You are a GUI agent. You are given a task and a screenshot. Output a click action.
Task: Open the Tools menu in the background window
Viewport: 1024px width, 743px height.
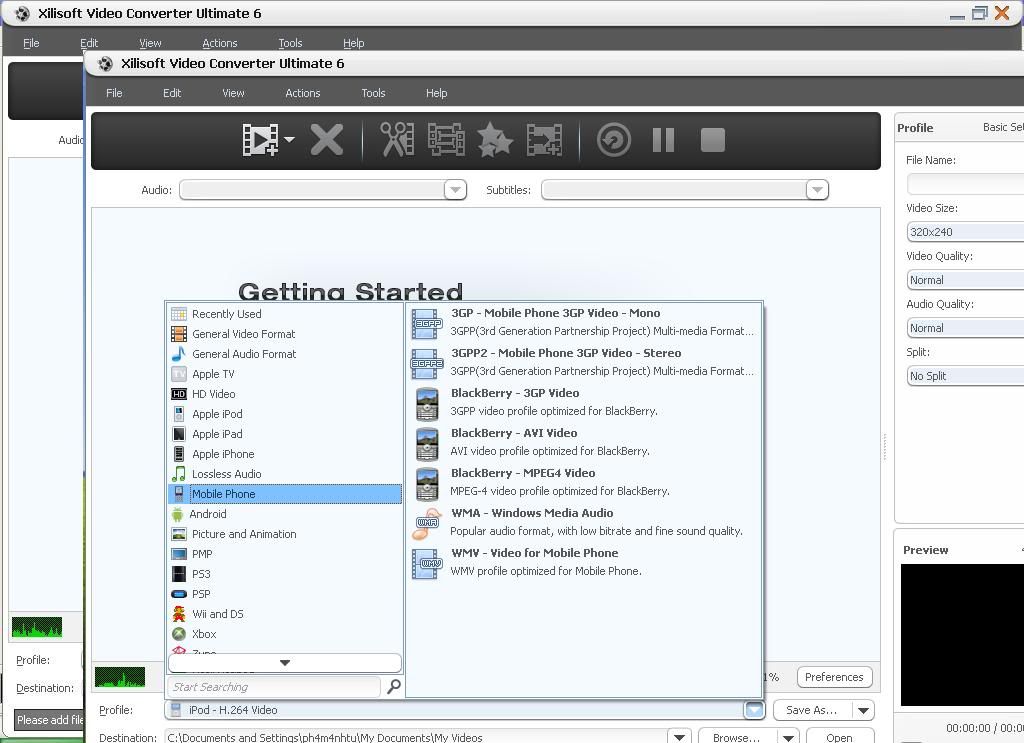[291, 43]
